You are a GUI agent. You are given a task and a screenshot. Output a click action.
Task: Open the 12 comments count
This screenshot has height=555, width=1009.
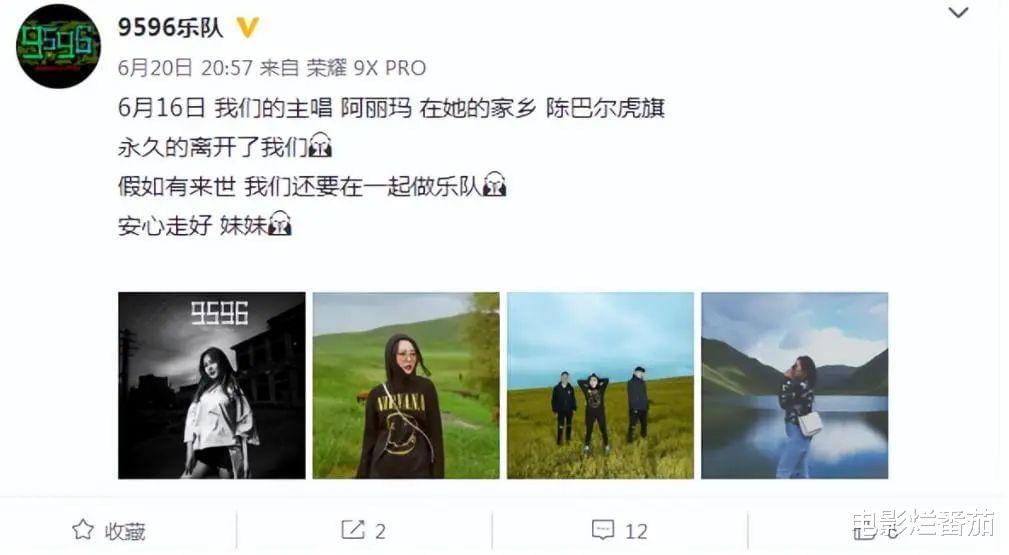click(636, 531)
